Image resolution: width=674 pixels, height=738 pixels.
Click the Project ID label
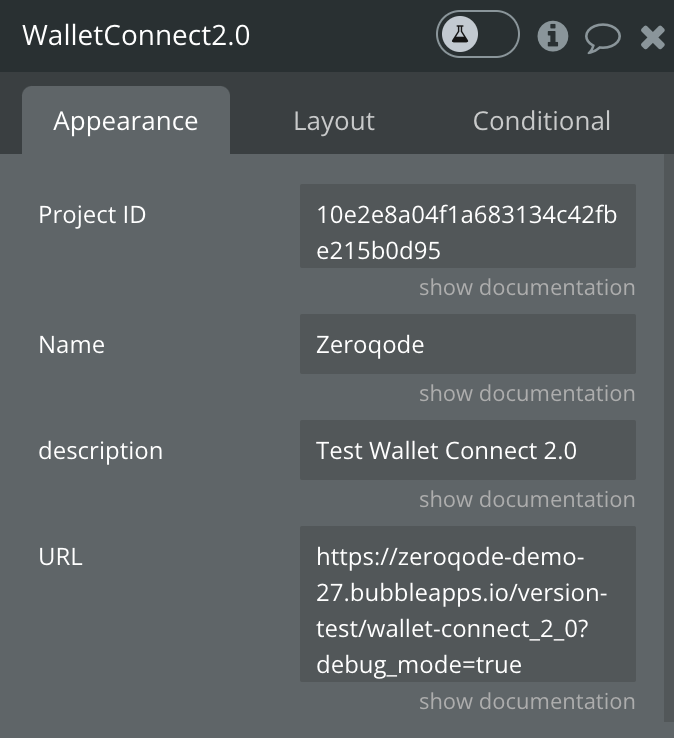[92, 215]
